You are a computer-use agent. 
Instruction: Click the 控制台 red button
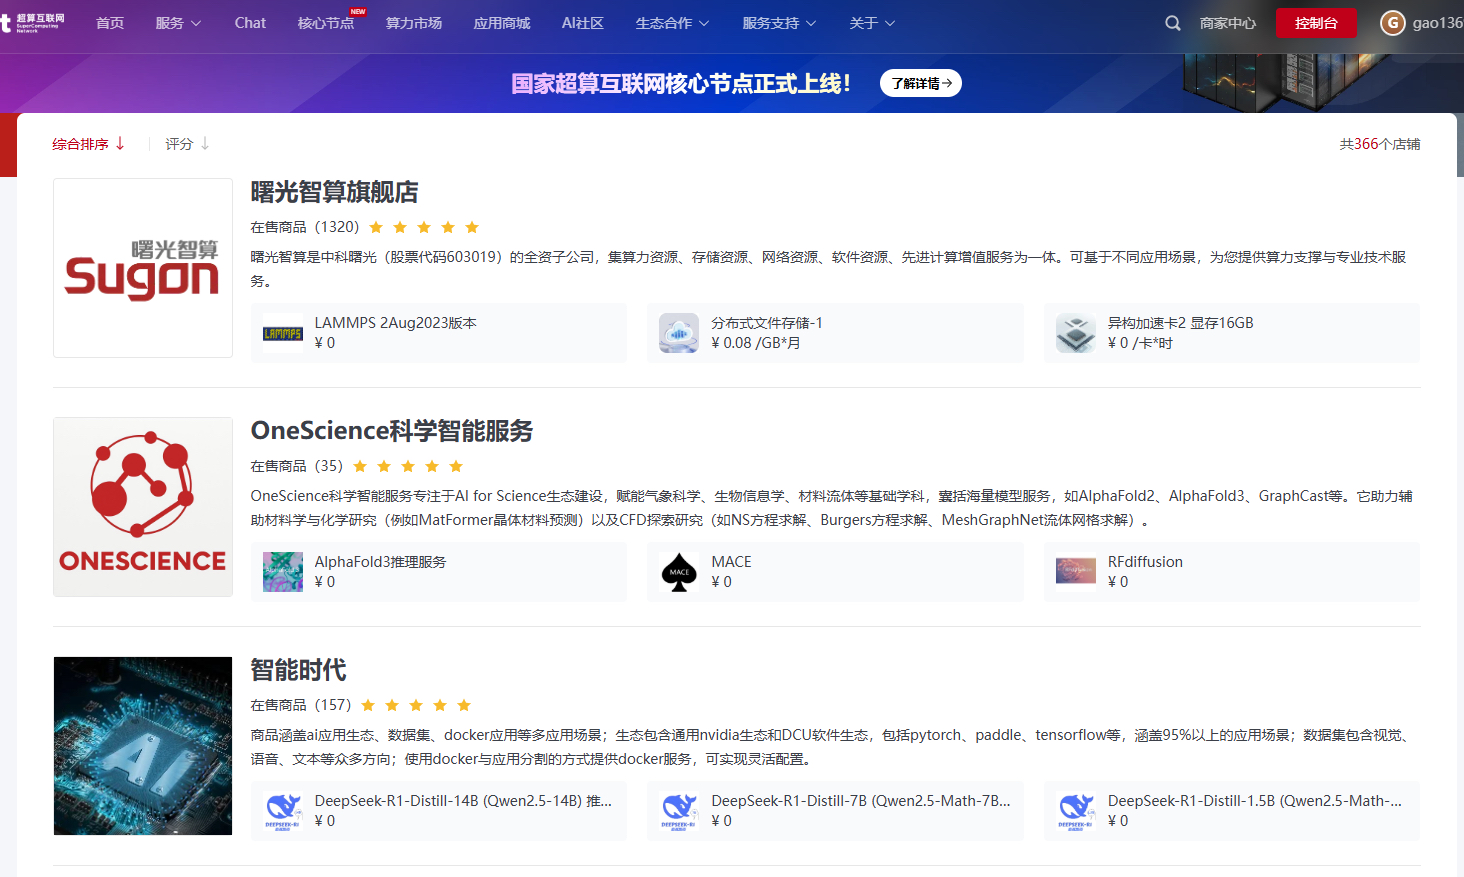click(1316, 23)
